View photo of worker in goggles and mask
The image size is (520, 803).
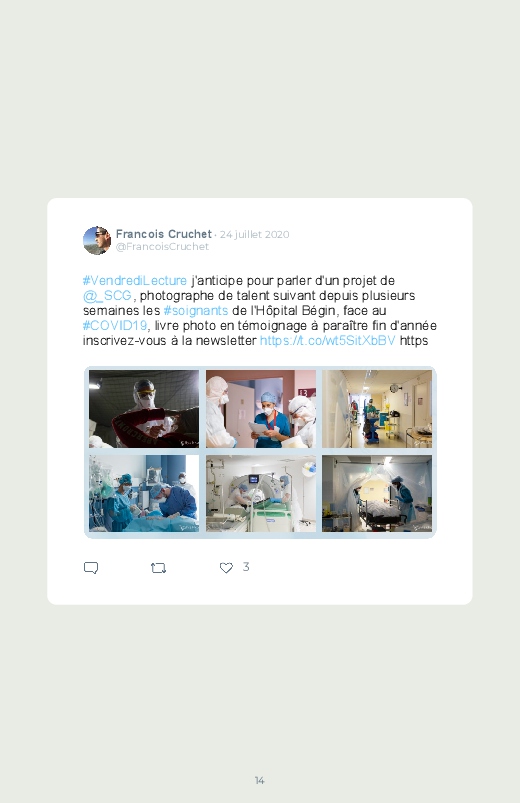point(144,409)
